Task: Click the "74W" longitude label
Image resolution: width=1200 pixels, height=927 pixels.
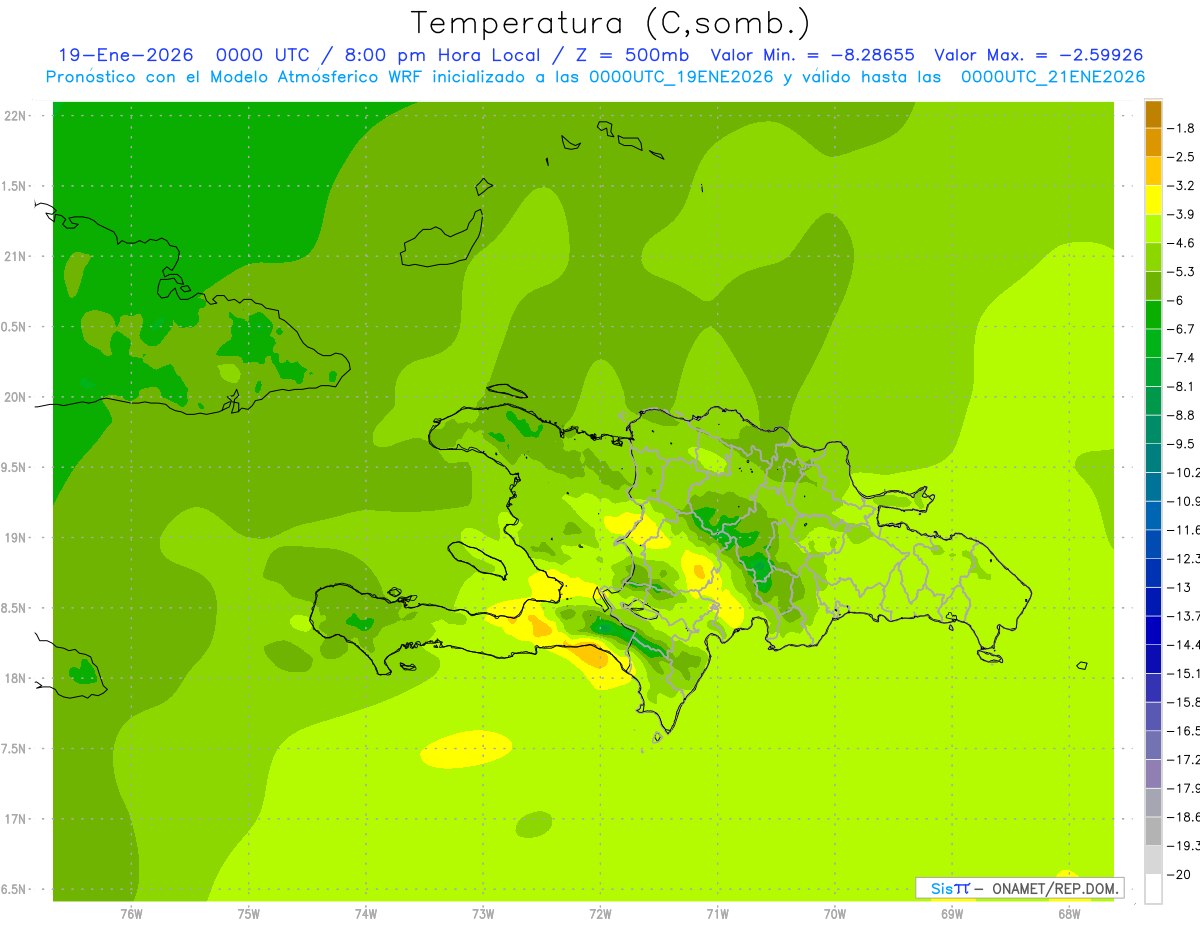Action: [366, 914]
